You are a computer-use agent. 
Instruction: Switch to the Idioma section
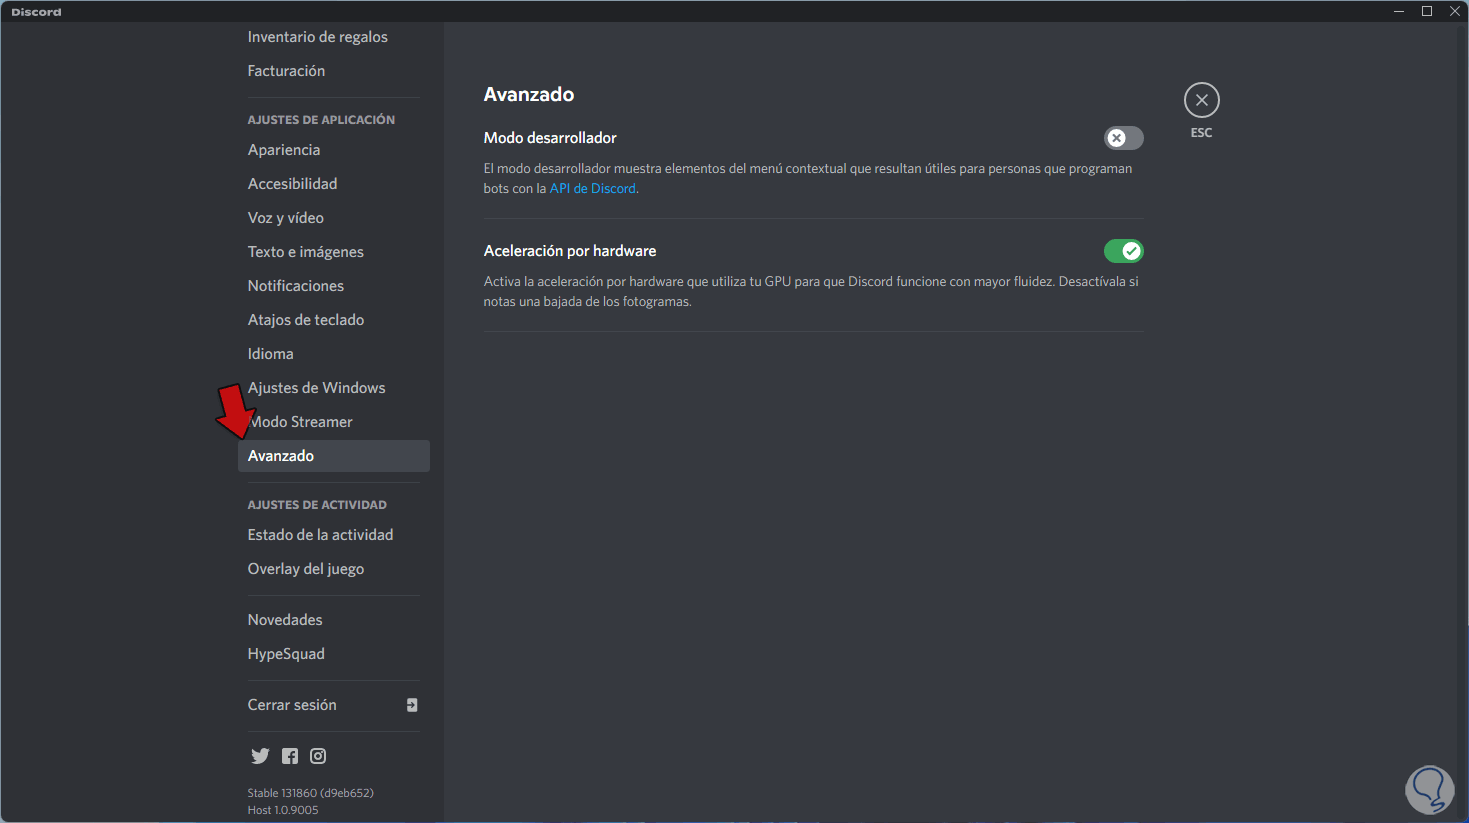pyautogui.click(x=271, y=354)
